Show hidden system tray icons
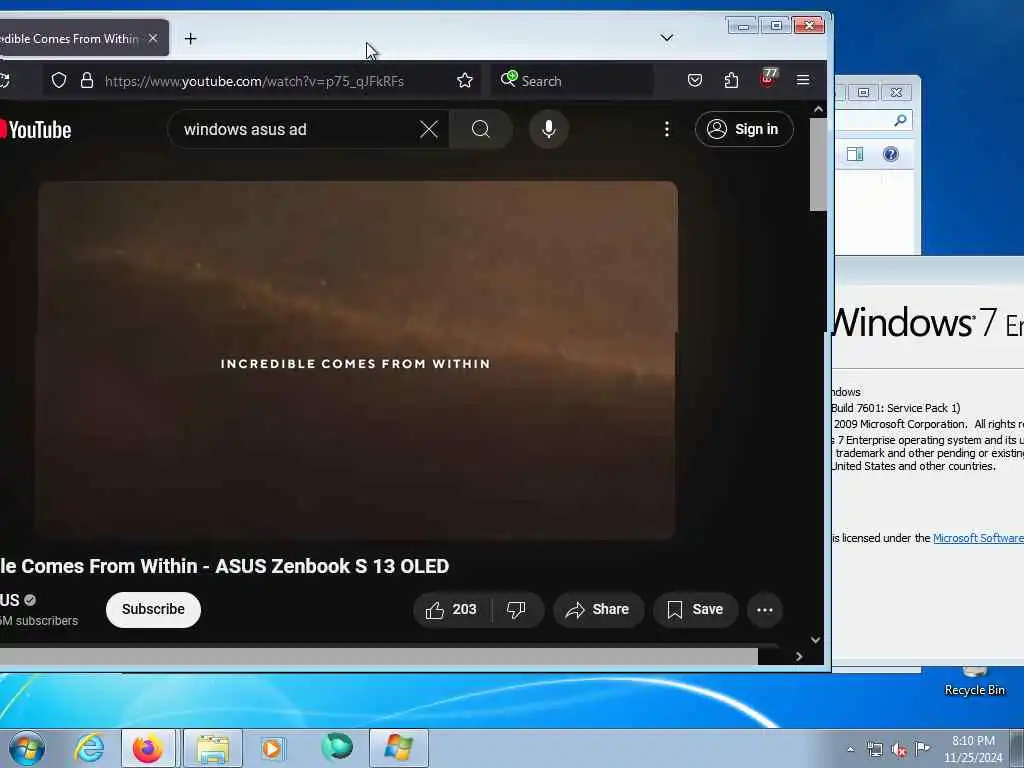This screenshot has width=1024, height=768. 850,750
